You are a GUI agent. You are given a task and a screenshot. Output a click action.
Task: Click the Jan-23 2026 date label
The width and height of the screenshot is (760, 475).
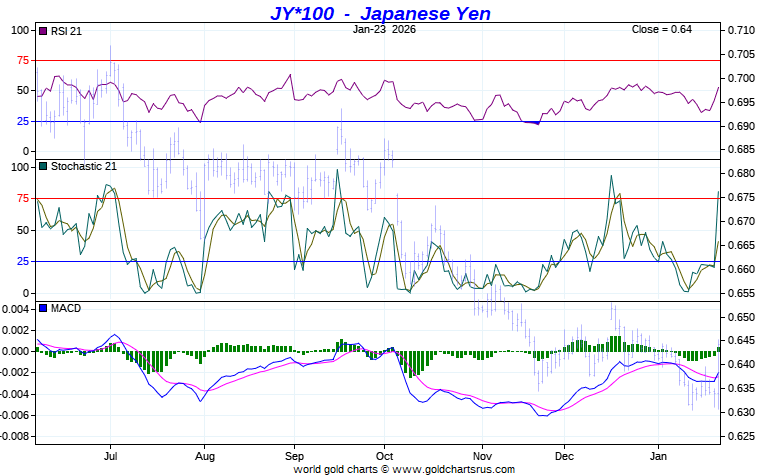pos(384,29)
